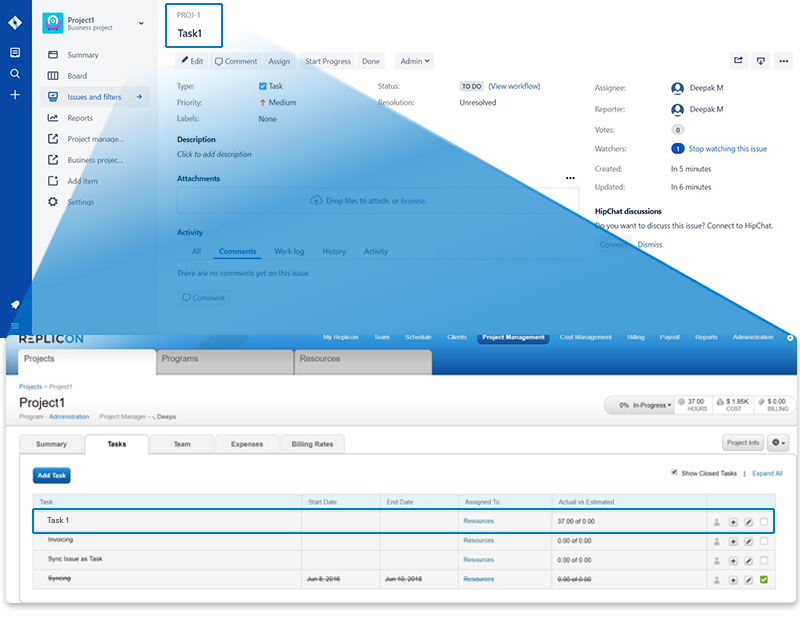Open the issue's more actions ellipsis menu
The width and height of the screenshot is (800, 618).
point(784,61)
